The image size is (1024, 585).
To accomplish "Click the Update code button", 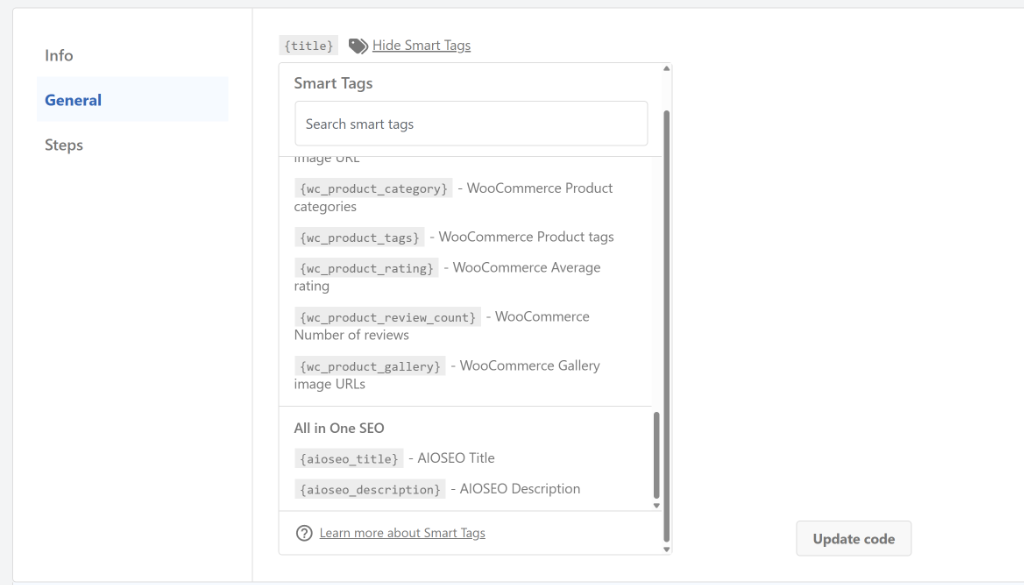I will click(x=854, y=539).
